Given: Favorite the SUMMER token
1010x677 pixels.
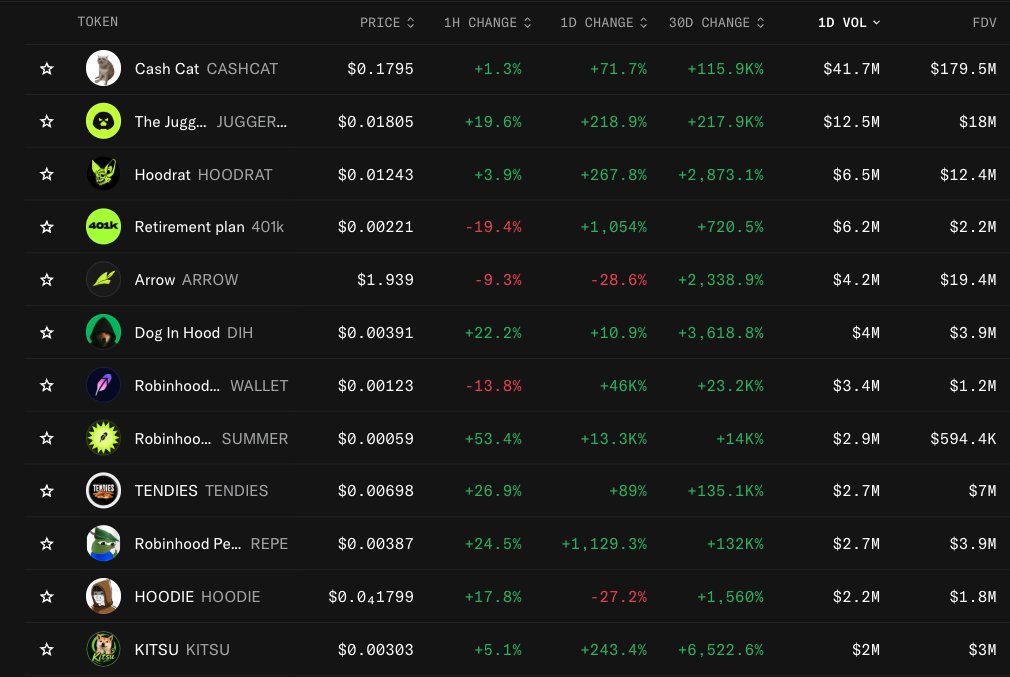Looking at the screenshot, I should coord(46,438).
